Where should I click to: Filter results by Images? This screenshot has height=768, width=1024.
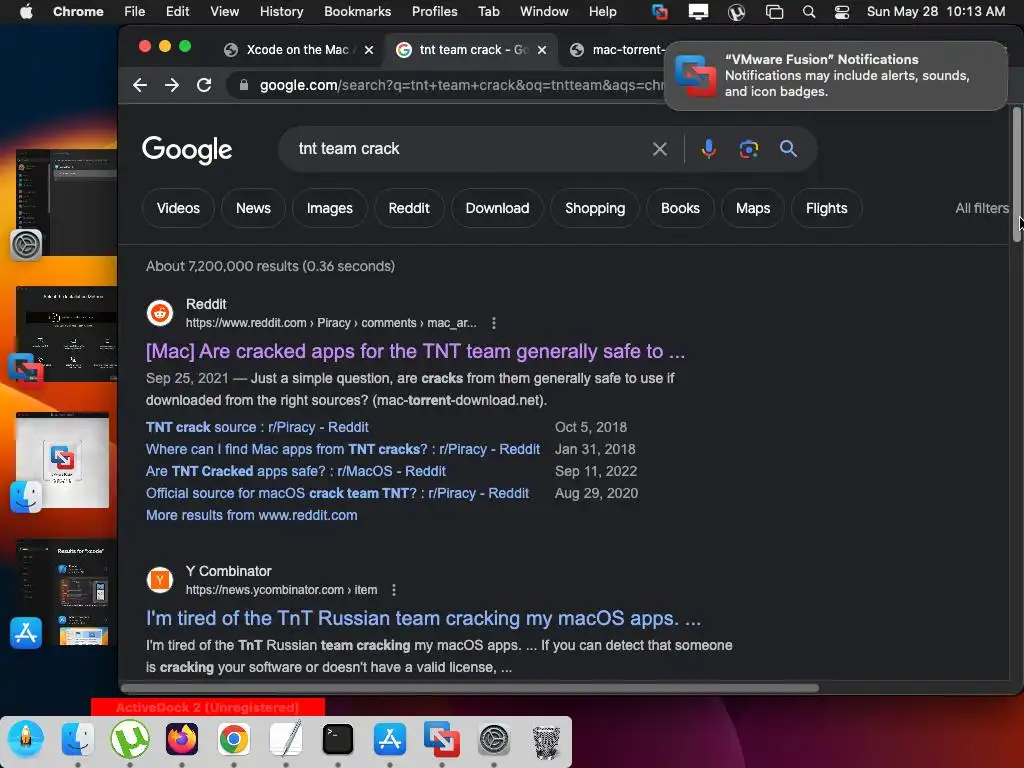pyautogui.click(x=330, y=208)
